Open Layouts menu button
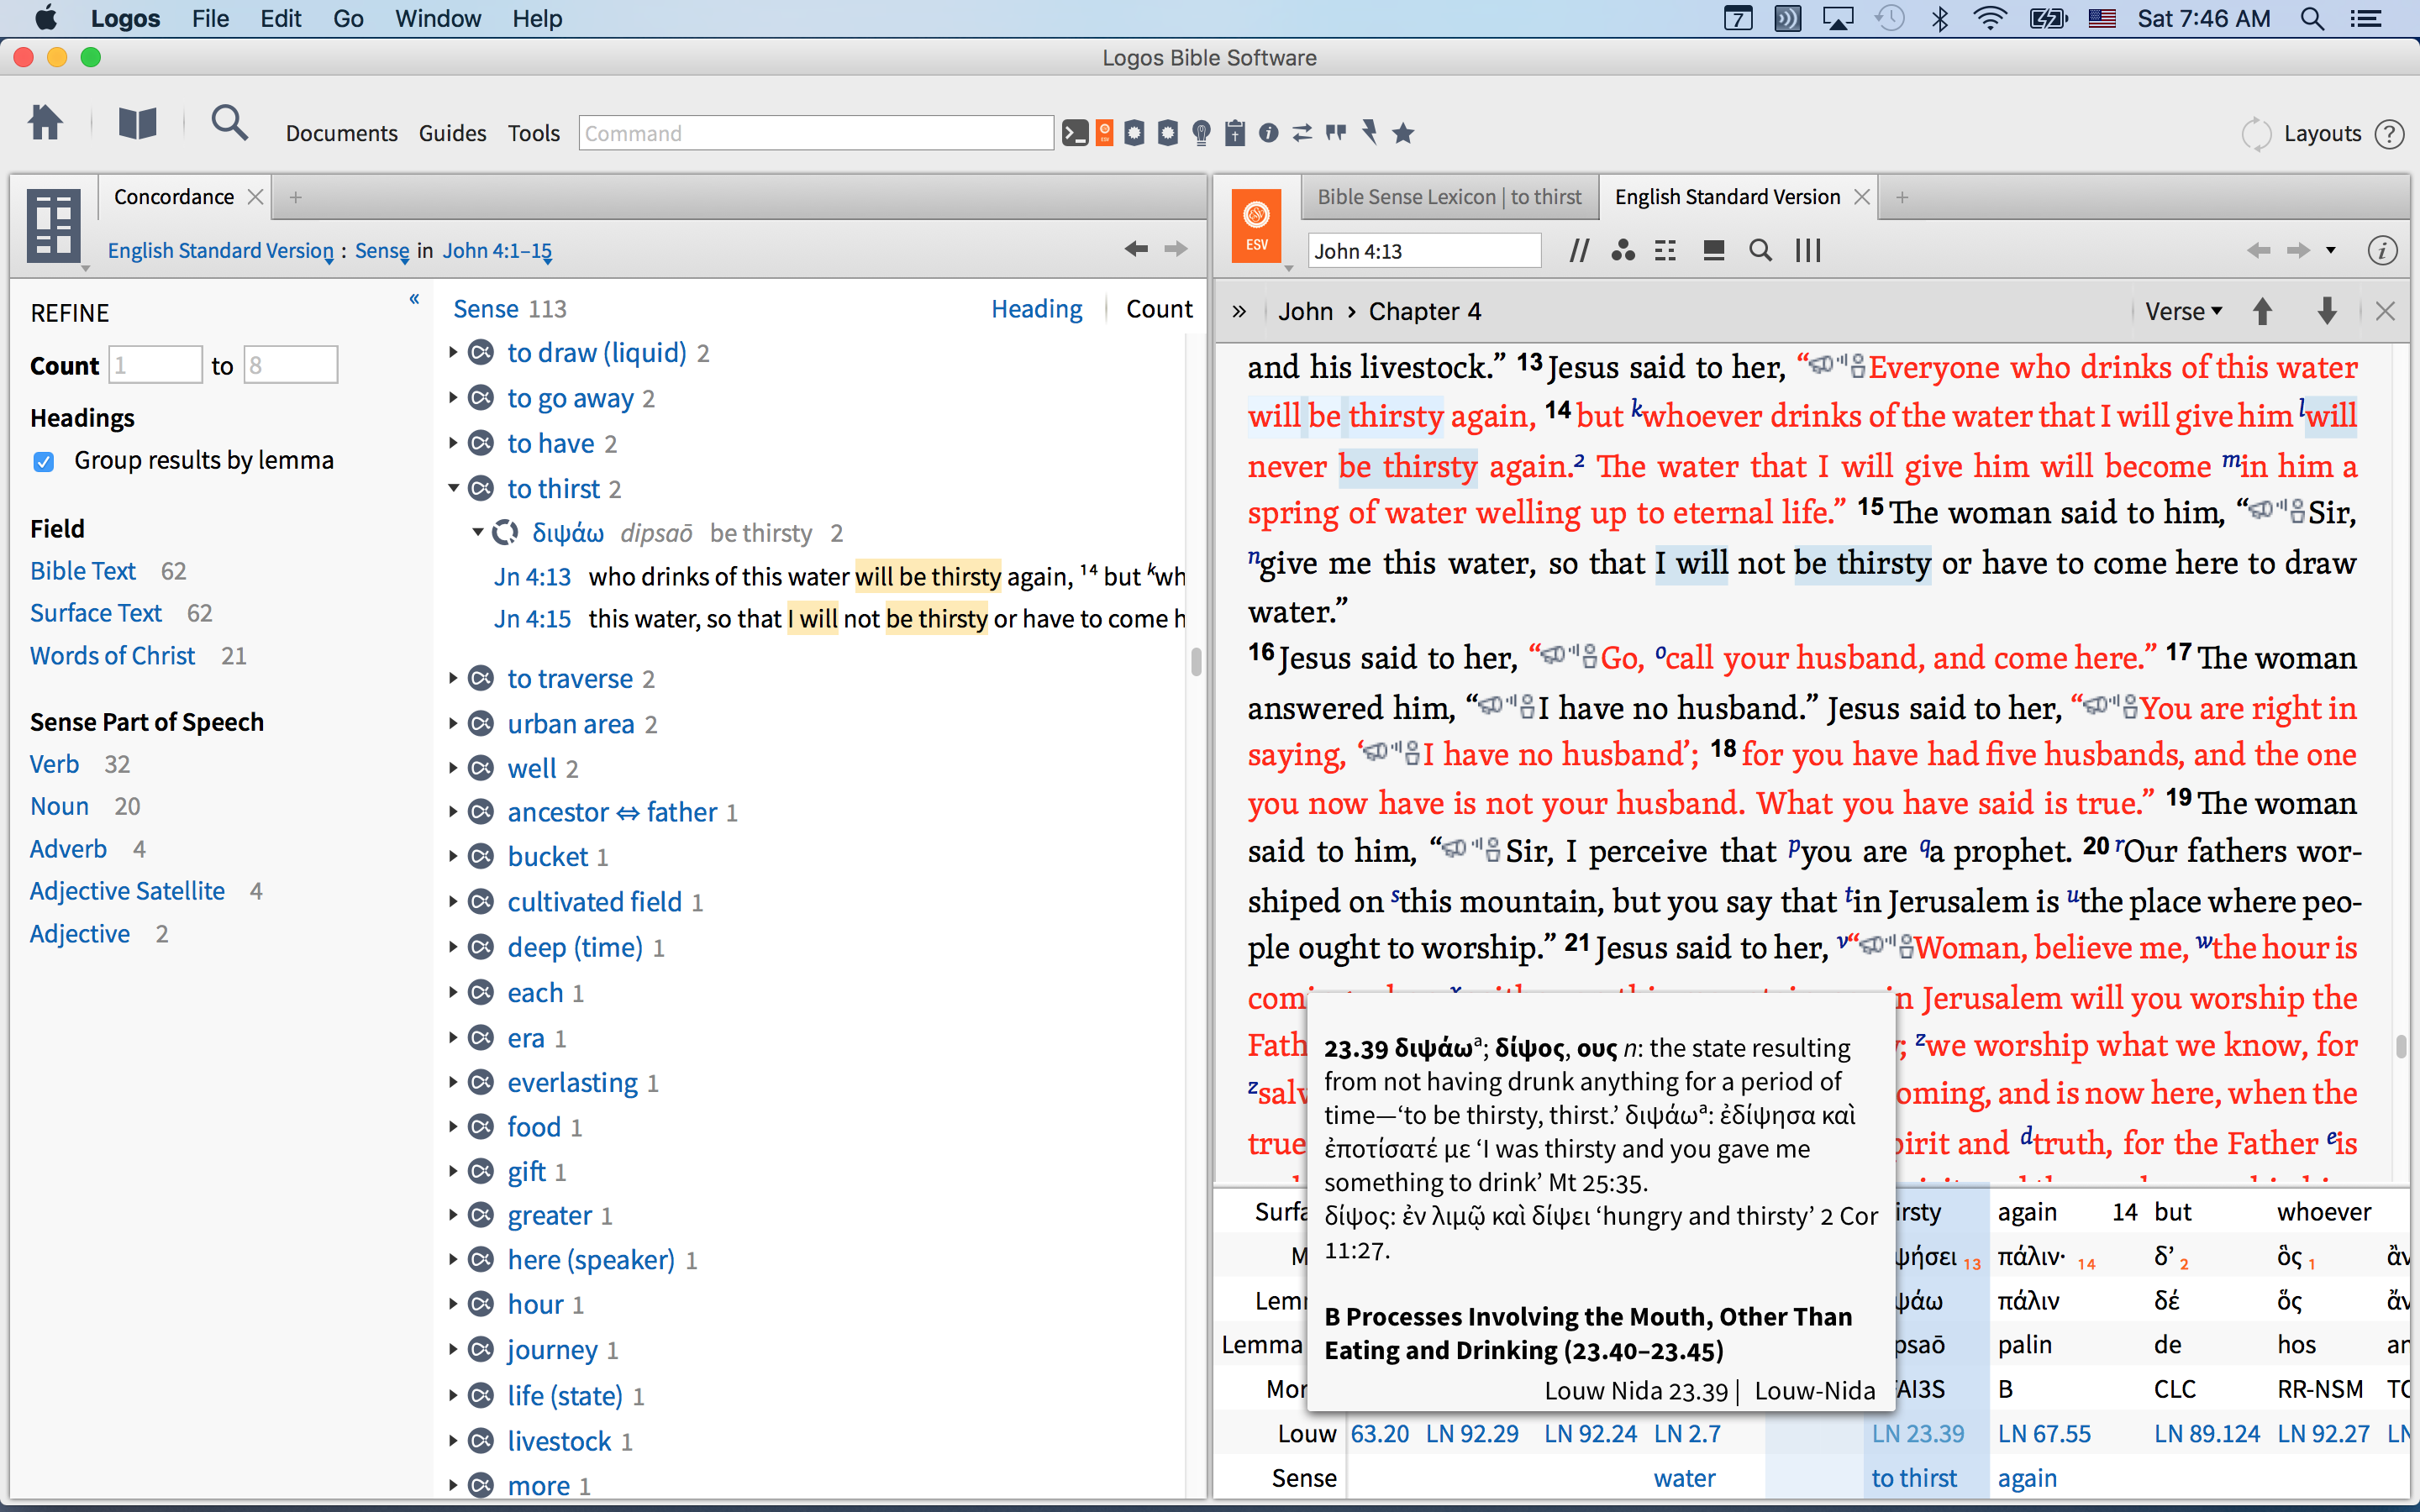2420x1512 pixels. click(x=2322, y=134)
